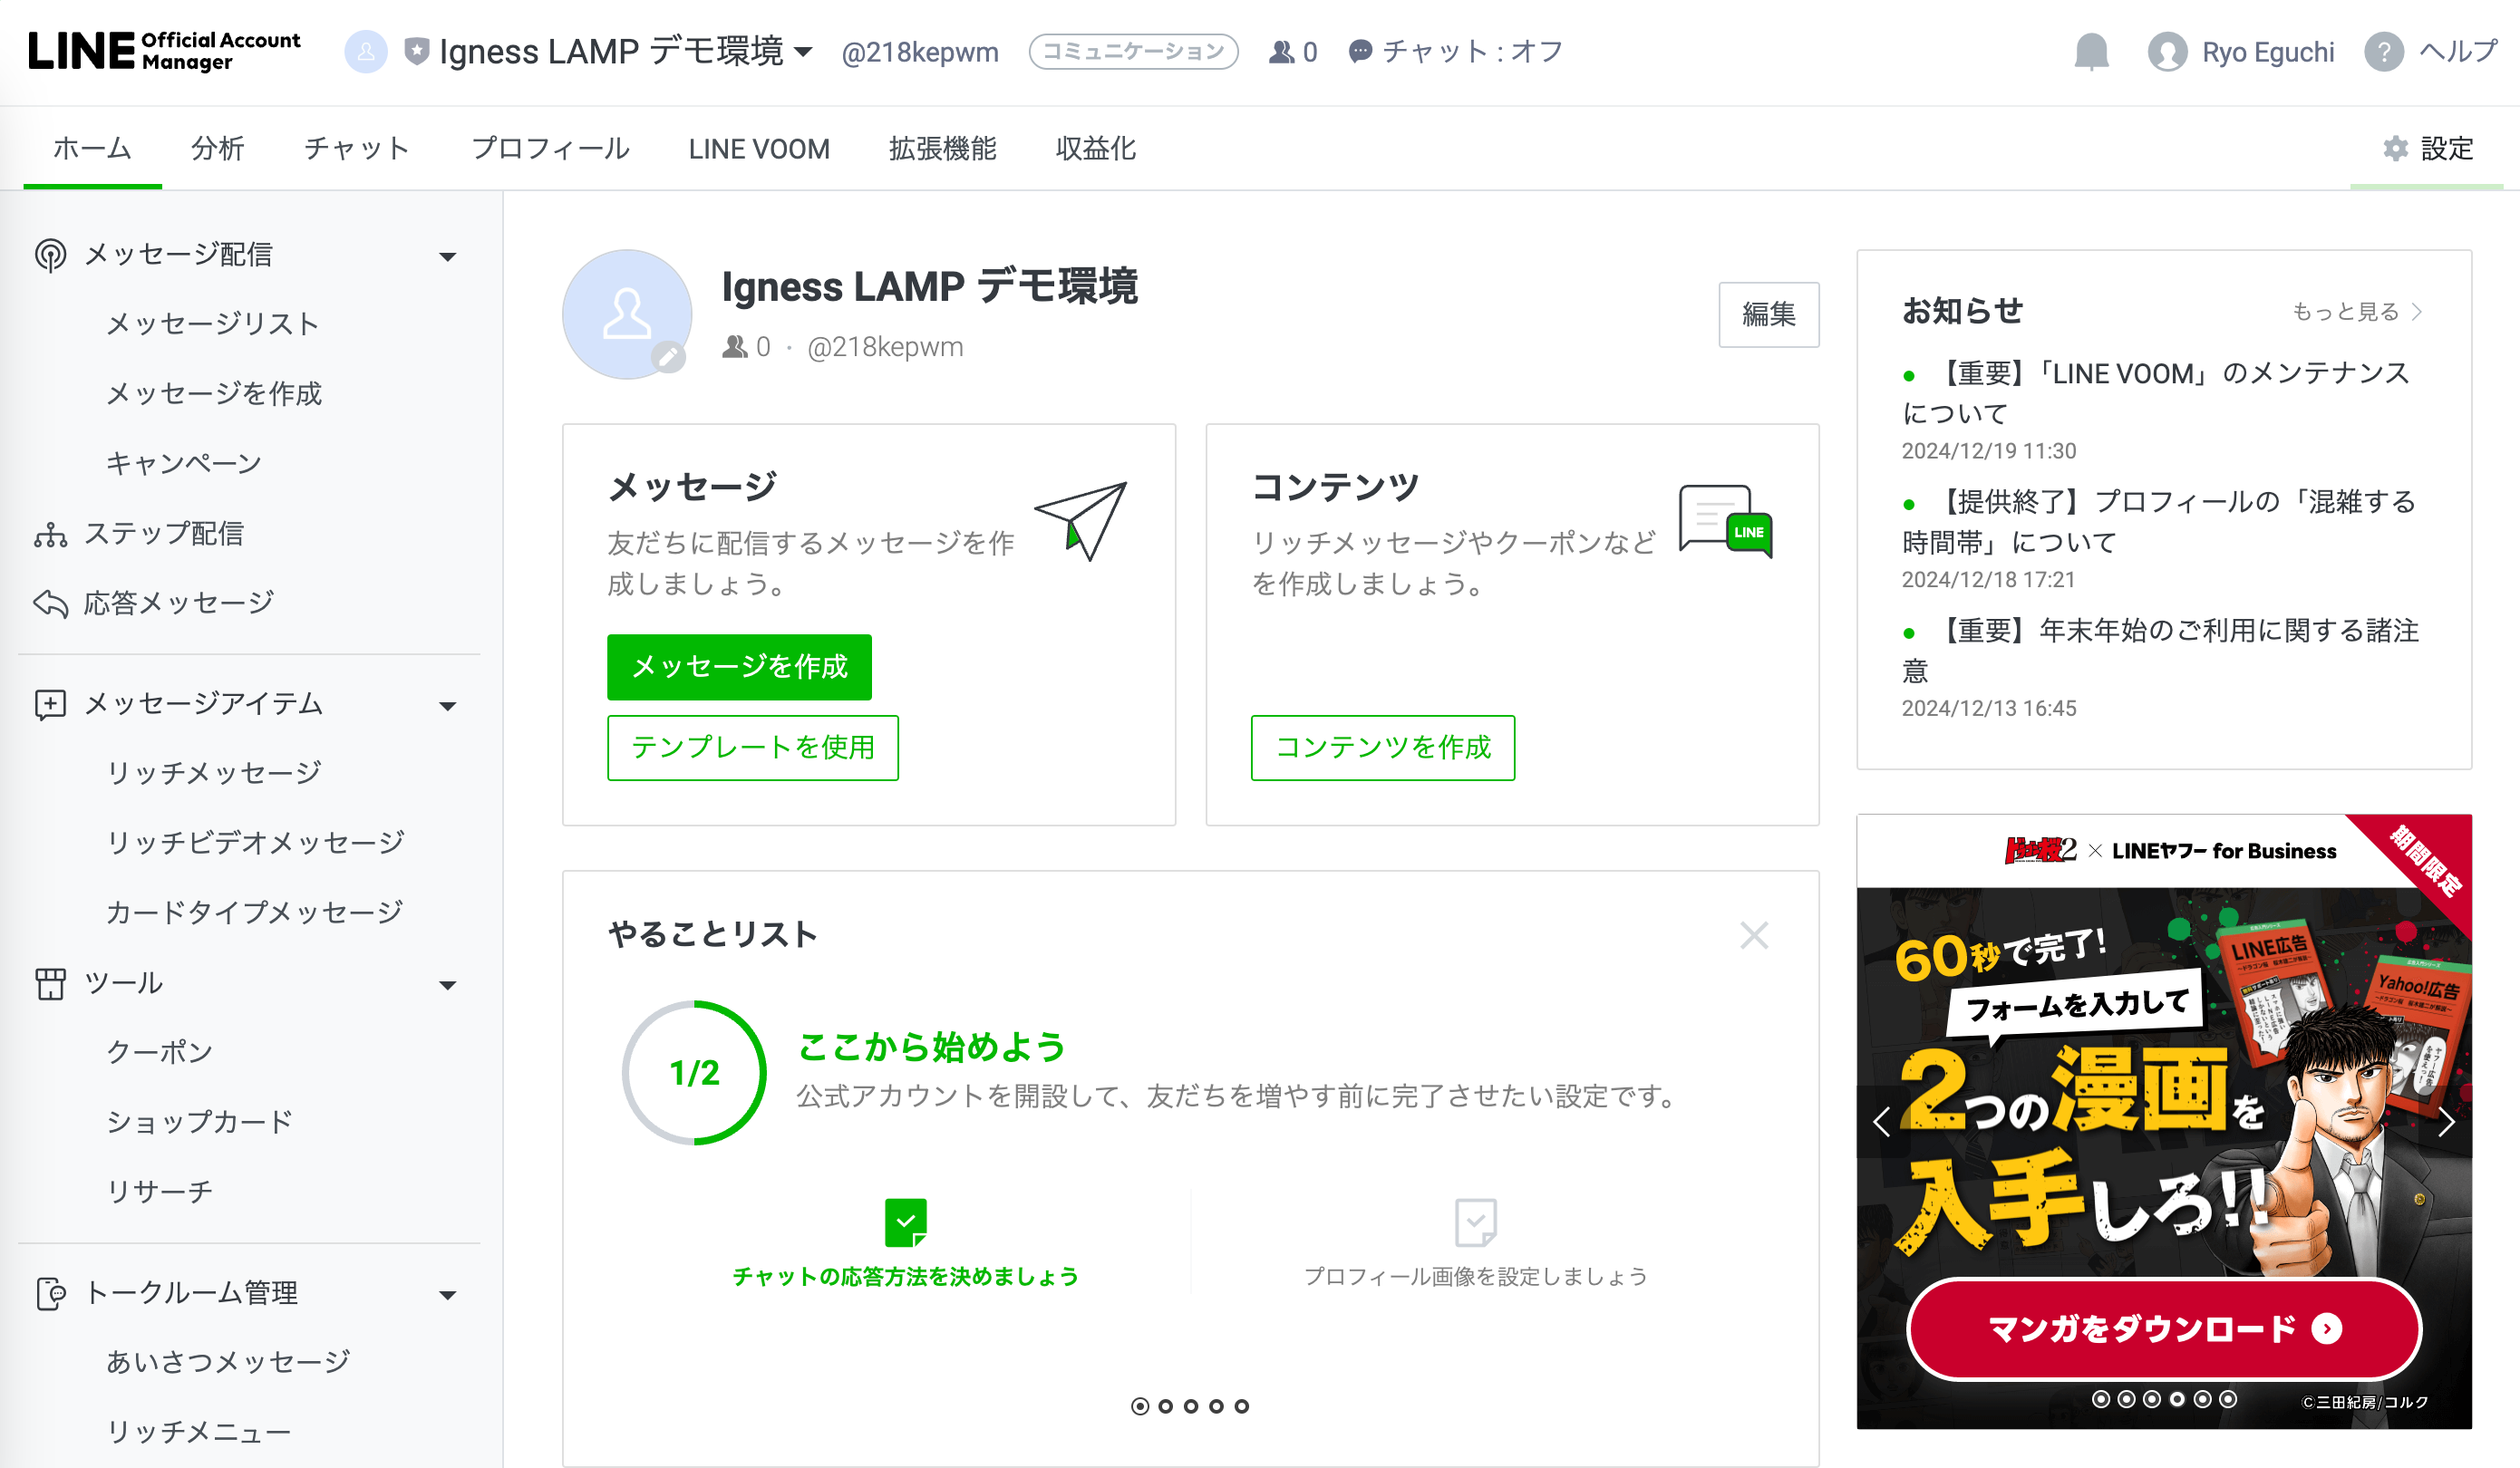Select second pagination dot in やることリスト
Screen dimensions: 2520x1468
click(1165, 1406)
